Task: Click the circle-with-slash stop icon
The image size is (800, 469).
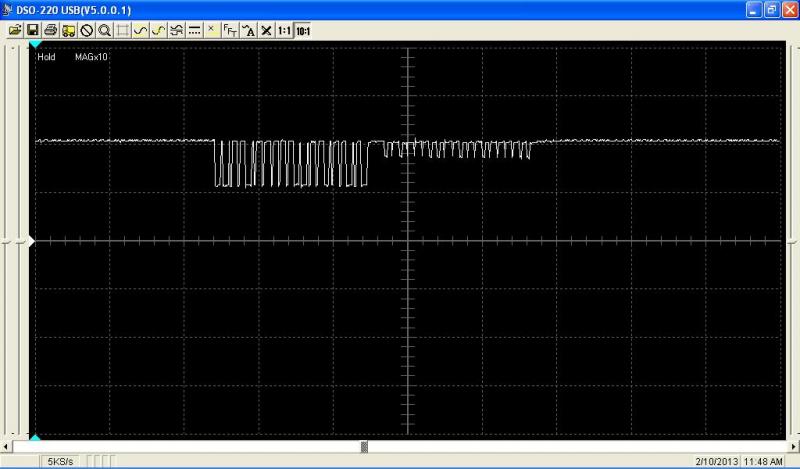Action: point(87,31)
